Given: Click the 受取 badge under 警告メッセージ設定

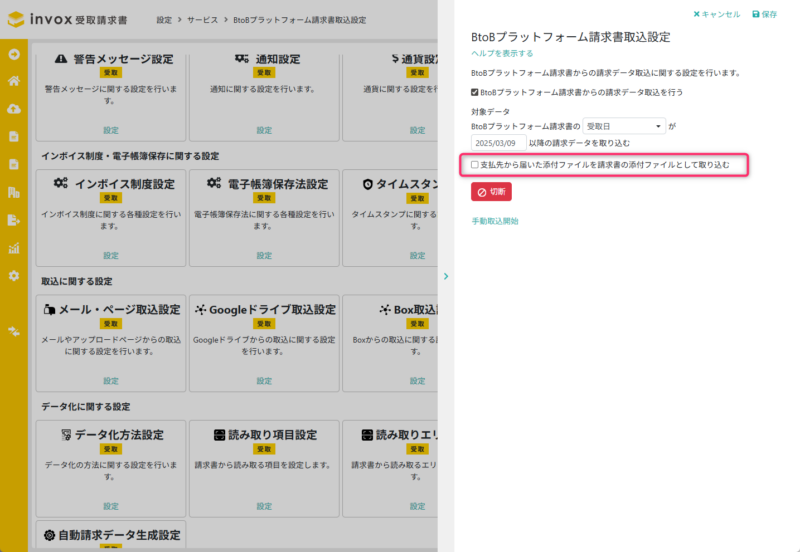Looking at the screenshot, I should pos(111,72).
